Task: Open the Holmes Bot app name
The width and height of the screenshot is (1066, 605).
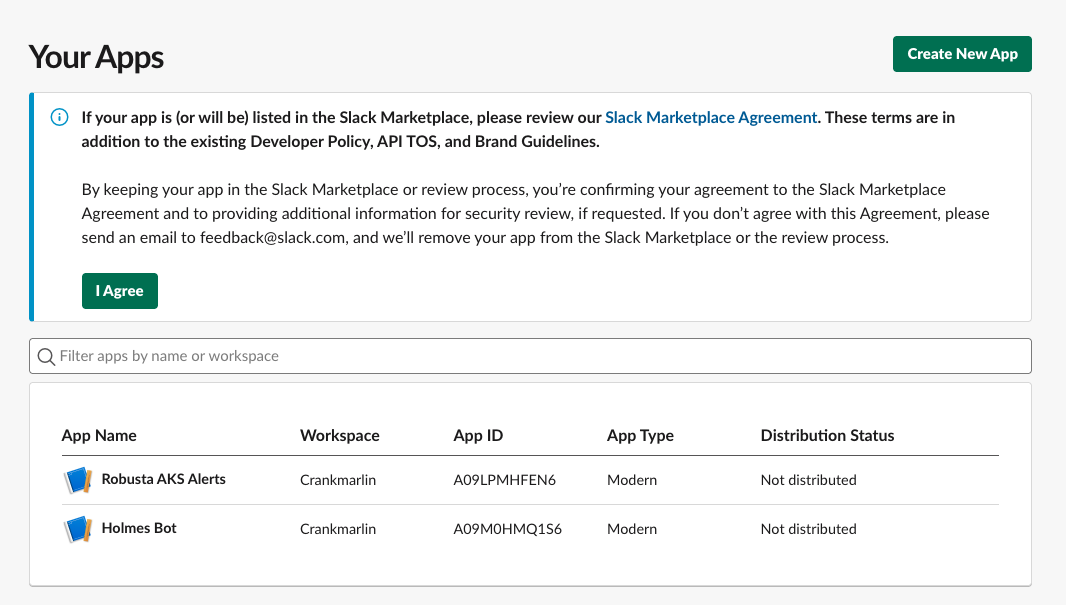Action: (139, 528)
